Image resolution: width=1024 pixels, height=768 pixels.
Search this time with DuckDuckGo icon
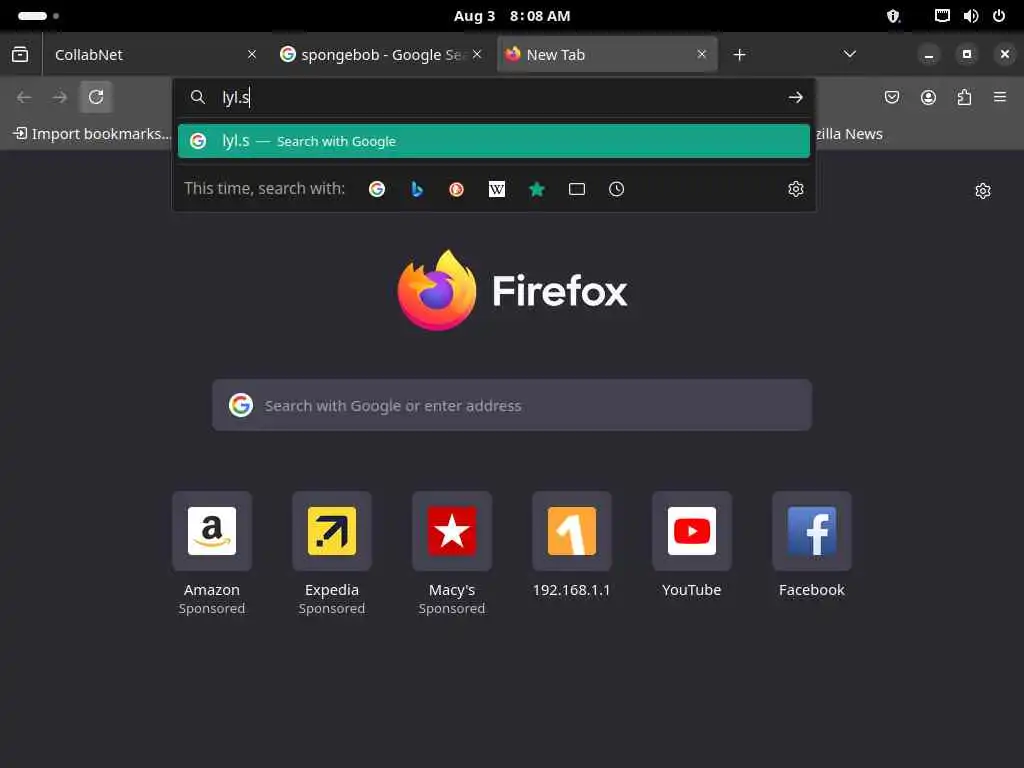click(456, 189)
